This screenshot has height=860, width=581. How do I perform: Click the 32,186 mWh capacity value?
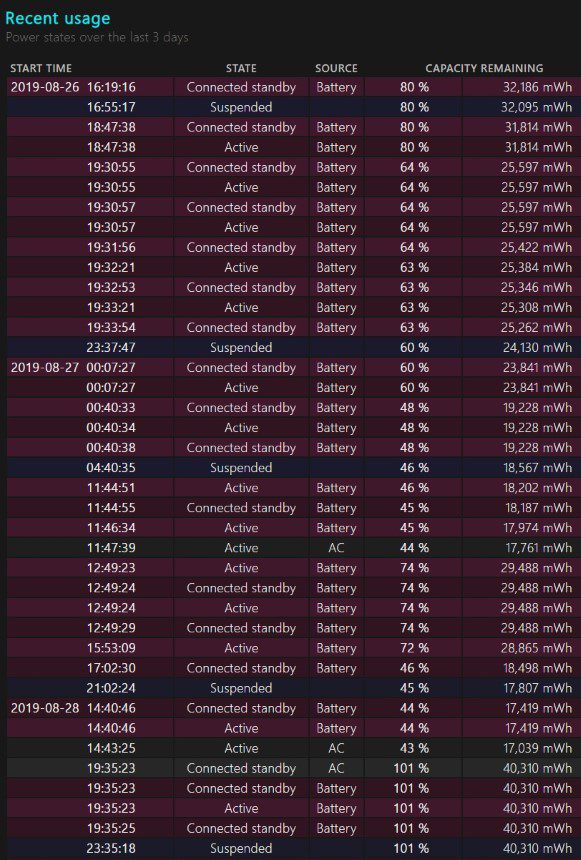pyautogui.click(x=537, y=87)
